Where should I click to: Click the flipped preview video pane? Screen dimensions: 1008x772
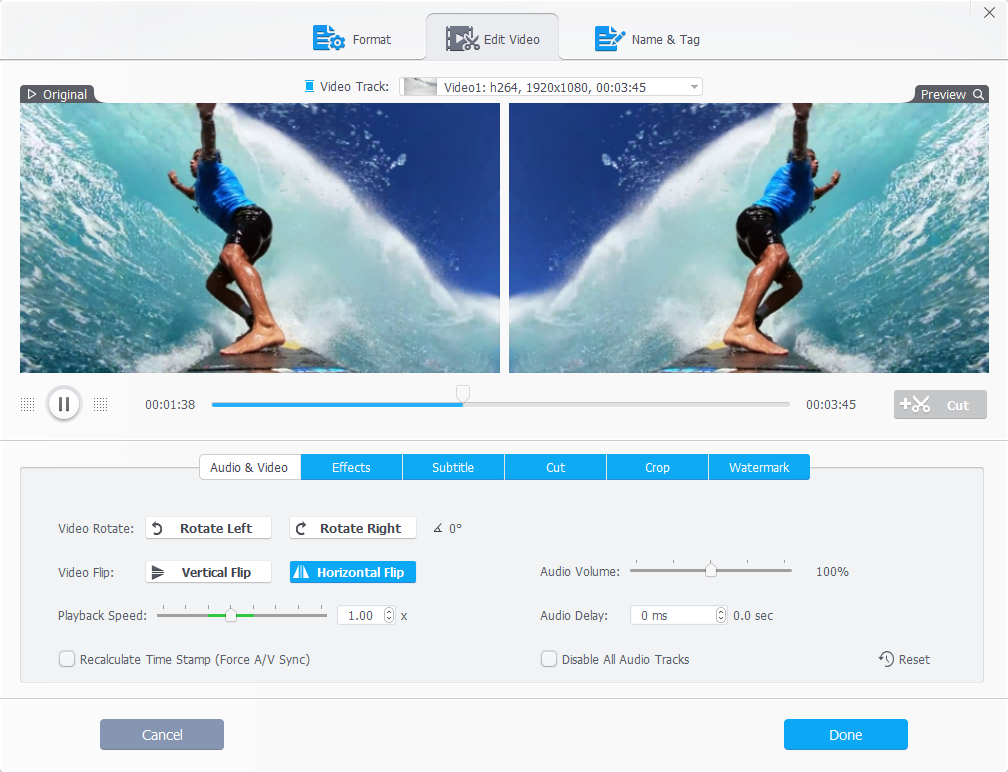tap(749, 238)
